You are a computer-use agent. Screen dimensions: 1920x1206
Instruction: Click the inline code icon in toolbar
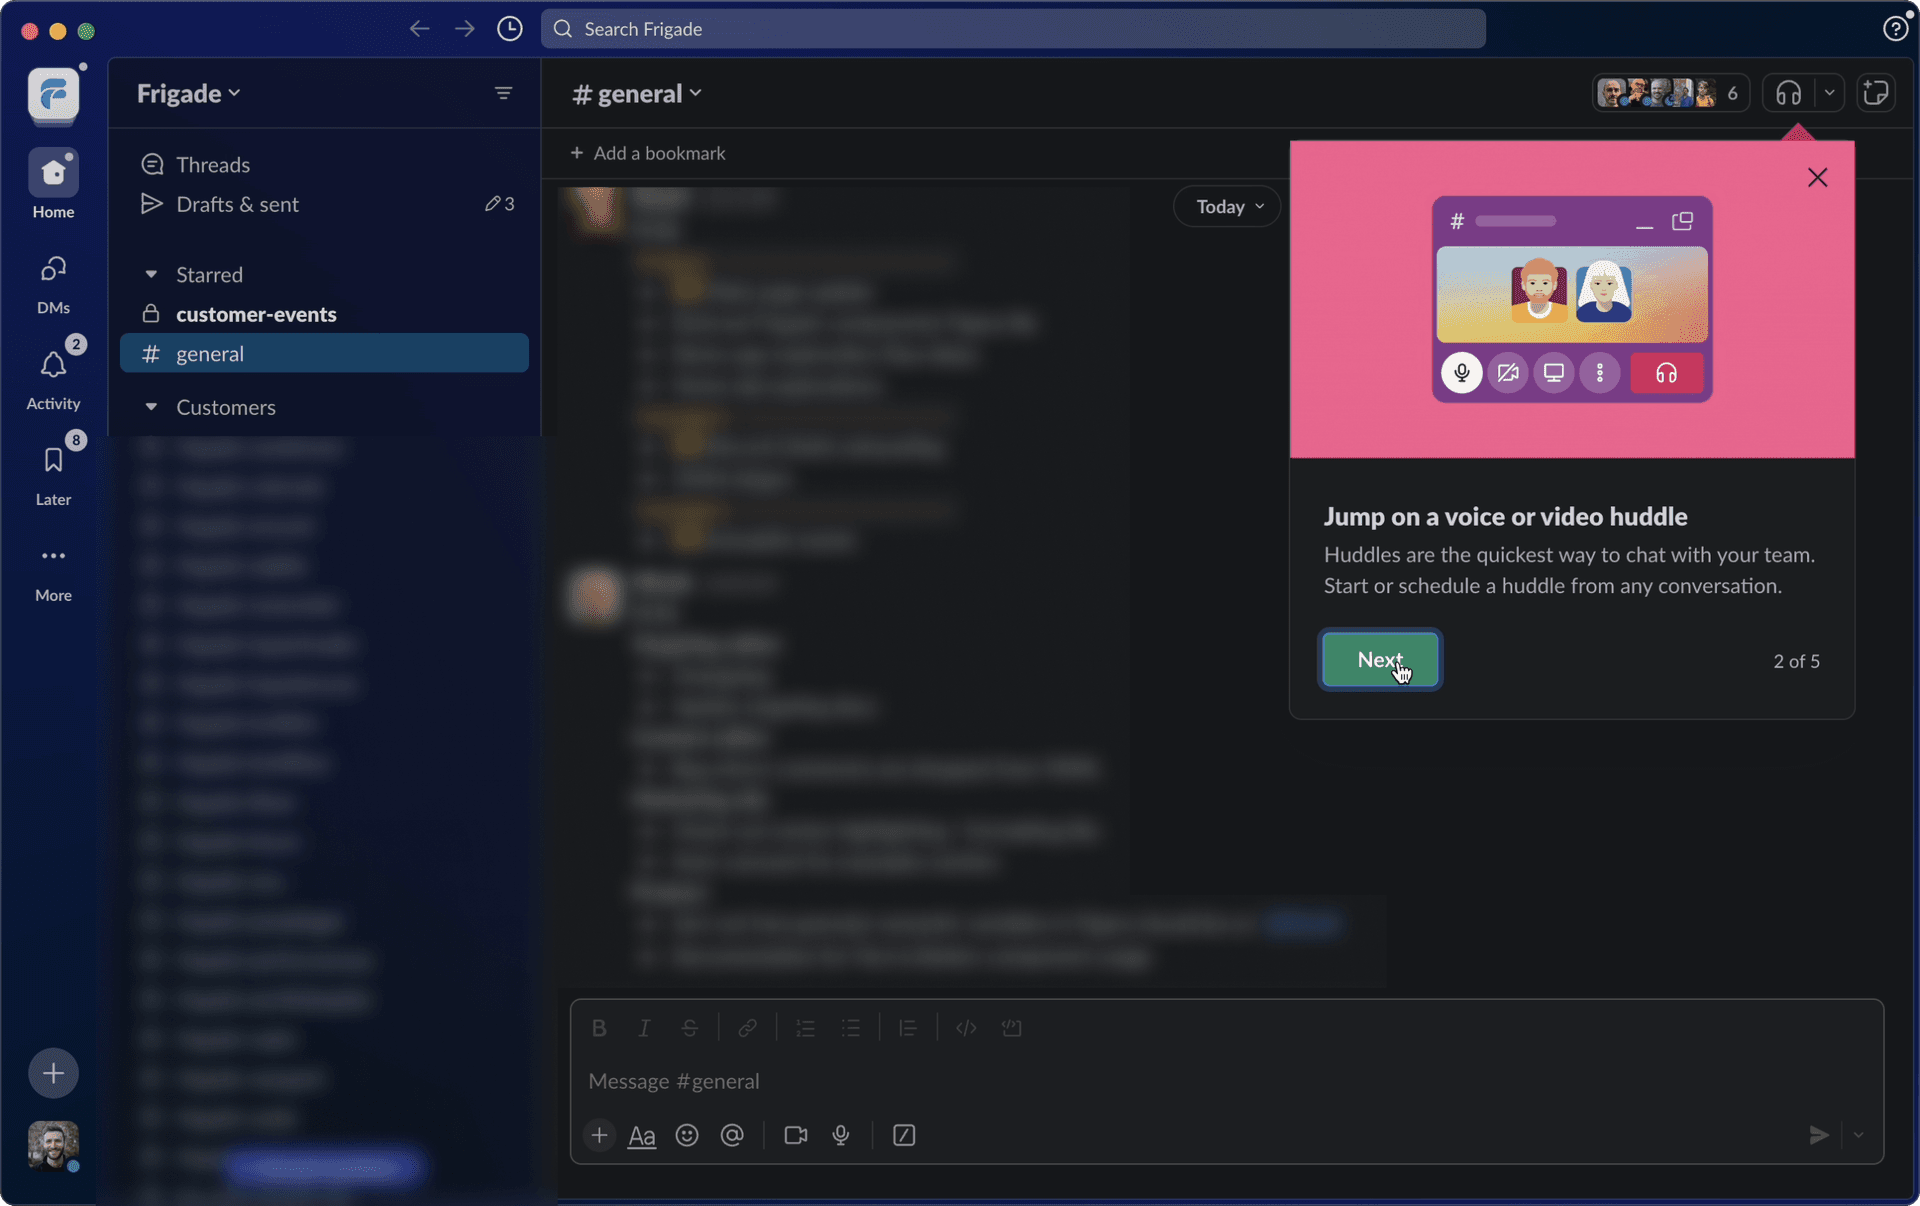point(967,1028)
